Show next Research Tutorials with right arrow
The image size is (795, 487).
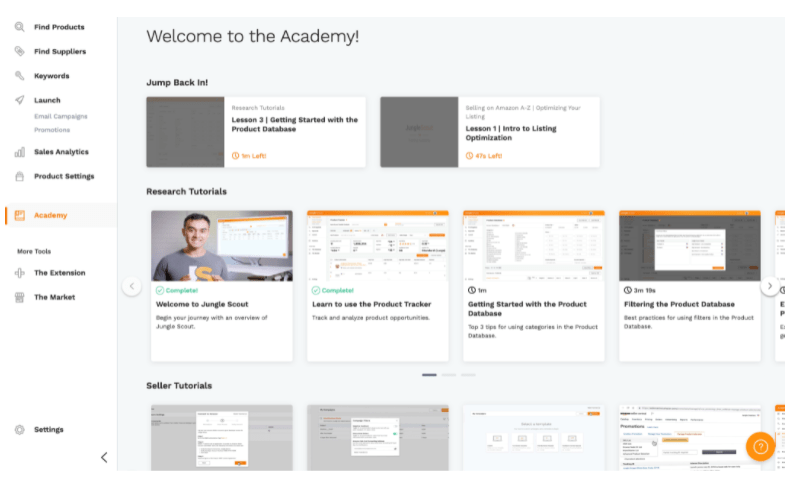pos(770,286)
